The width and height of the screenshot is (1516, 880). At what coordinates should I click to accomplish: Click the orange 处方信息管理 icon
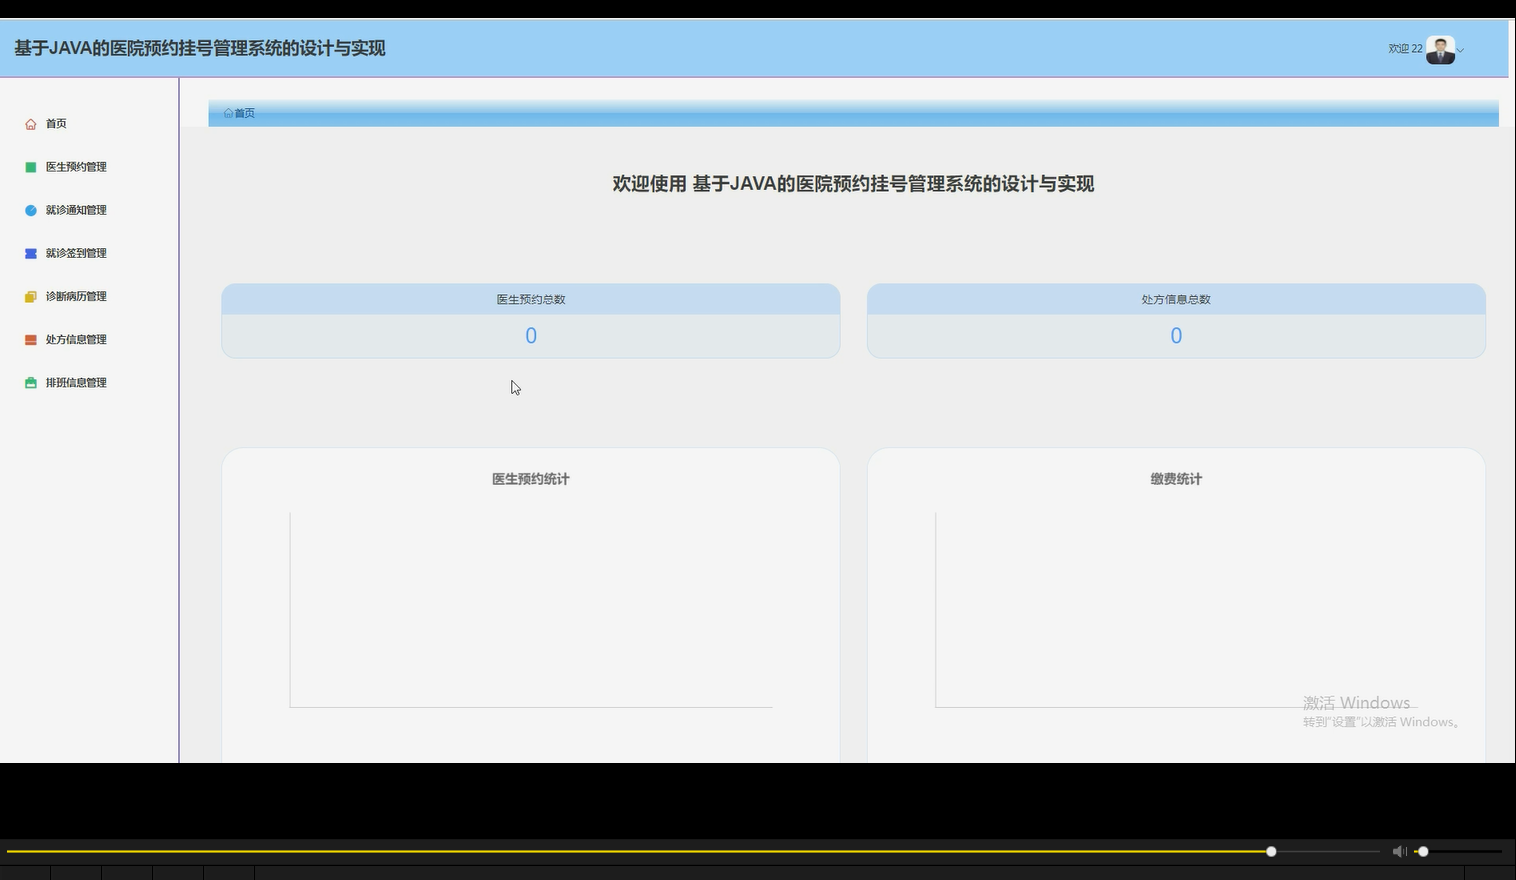[31, 340]
